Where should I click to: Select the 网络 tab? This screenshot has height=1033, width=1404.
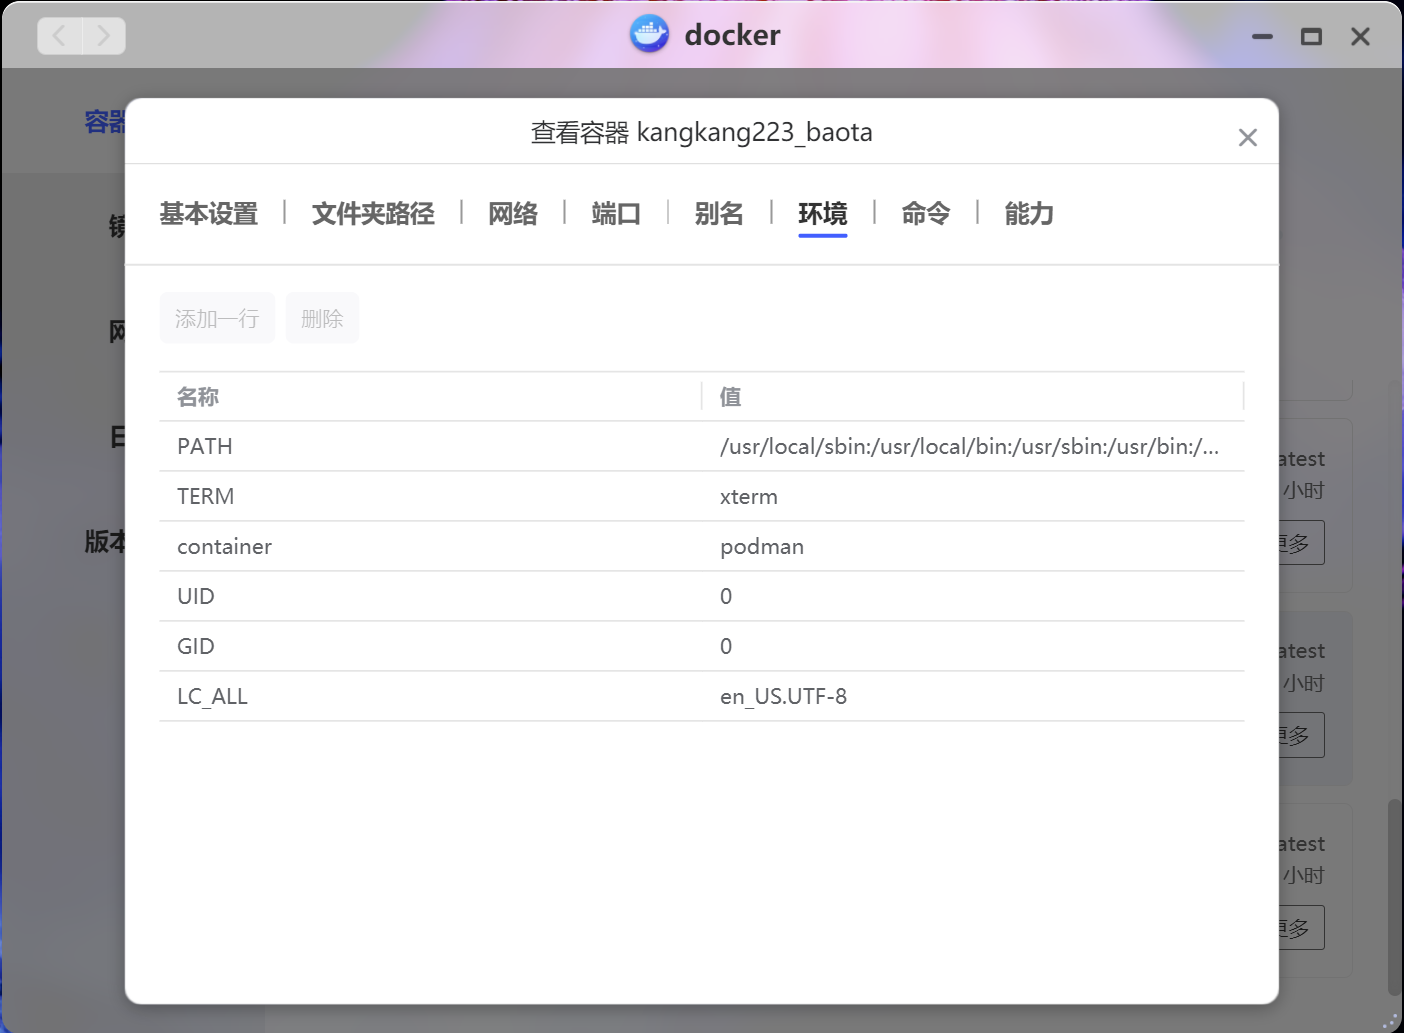click(513, 214)
